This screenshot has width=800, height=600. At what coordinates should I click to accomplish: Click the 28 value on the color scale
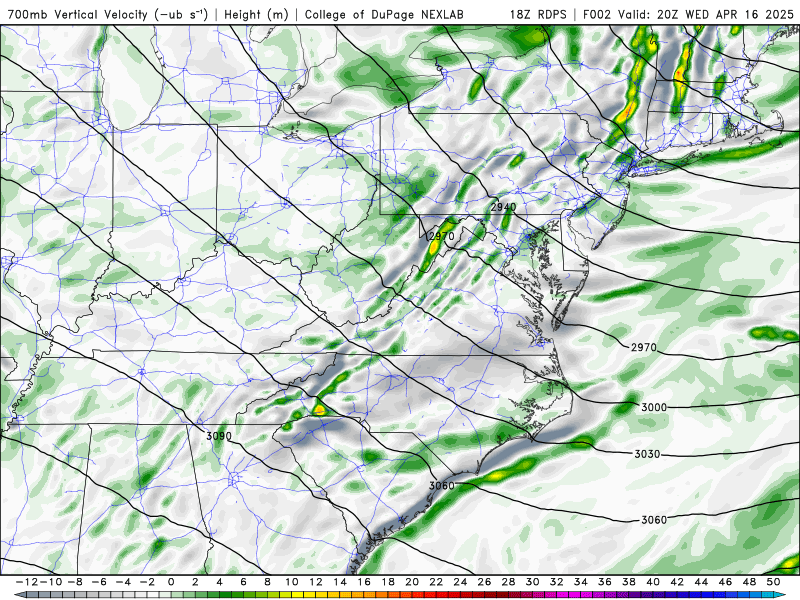pos(508,582)
